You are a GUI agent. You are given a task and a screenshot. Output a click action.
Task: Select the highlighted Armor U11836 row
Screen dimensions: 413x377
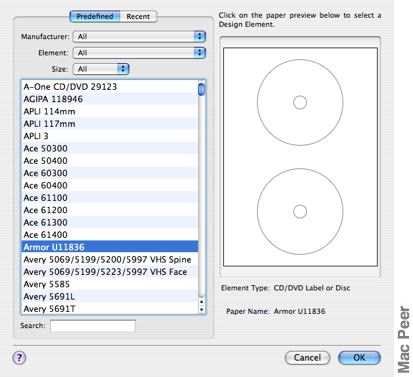click(x=110, y=247)
